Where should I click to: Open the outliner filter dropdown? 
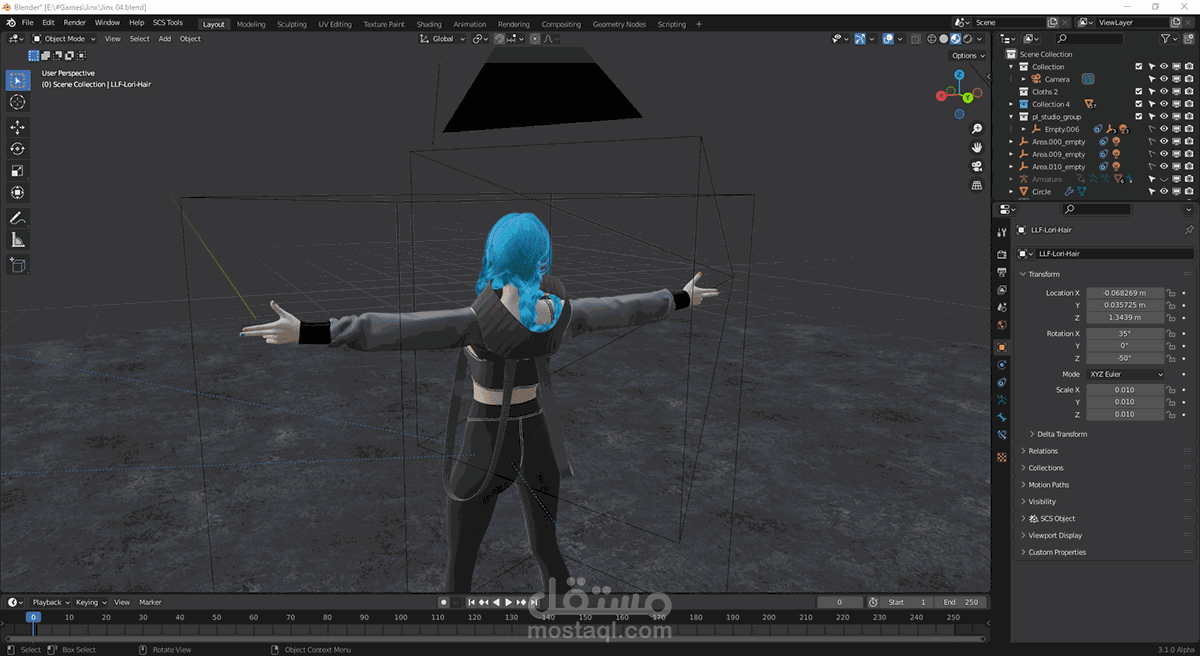[1169, 39]
